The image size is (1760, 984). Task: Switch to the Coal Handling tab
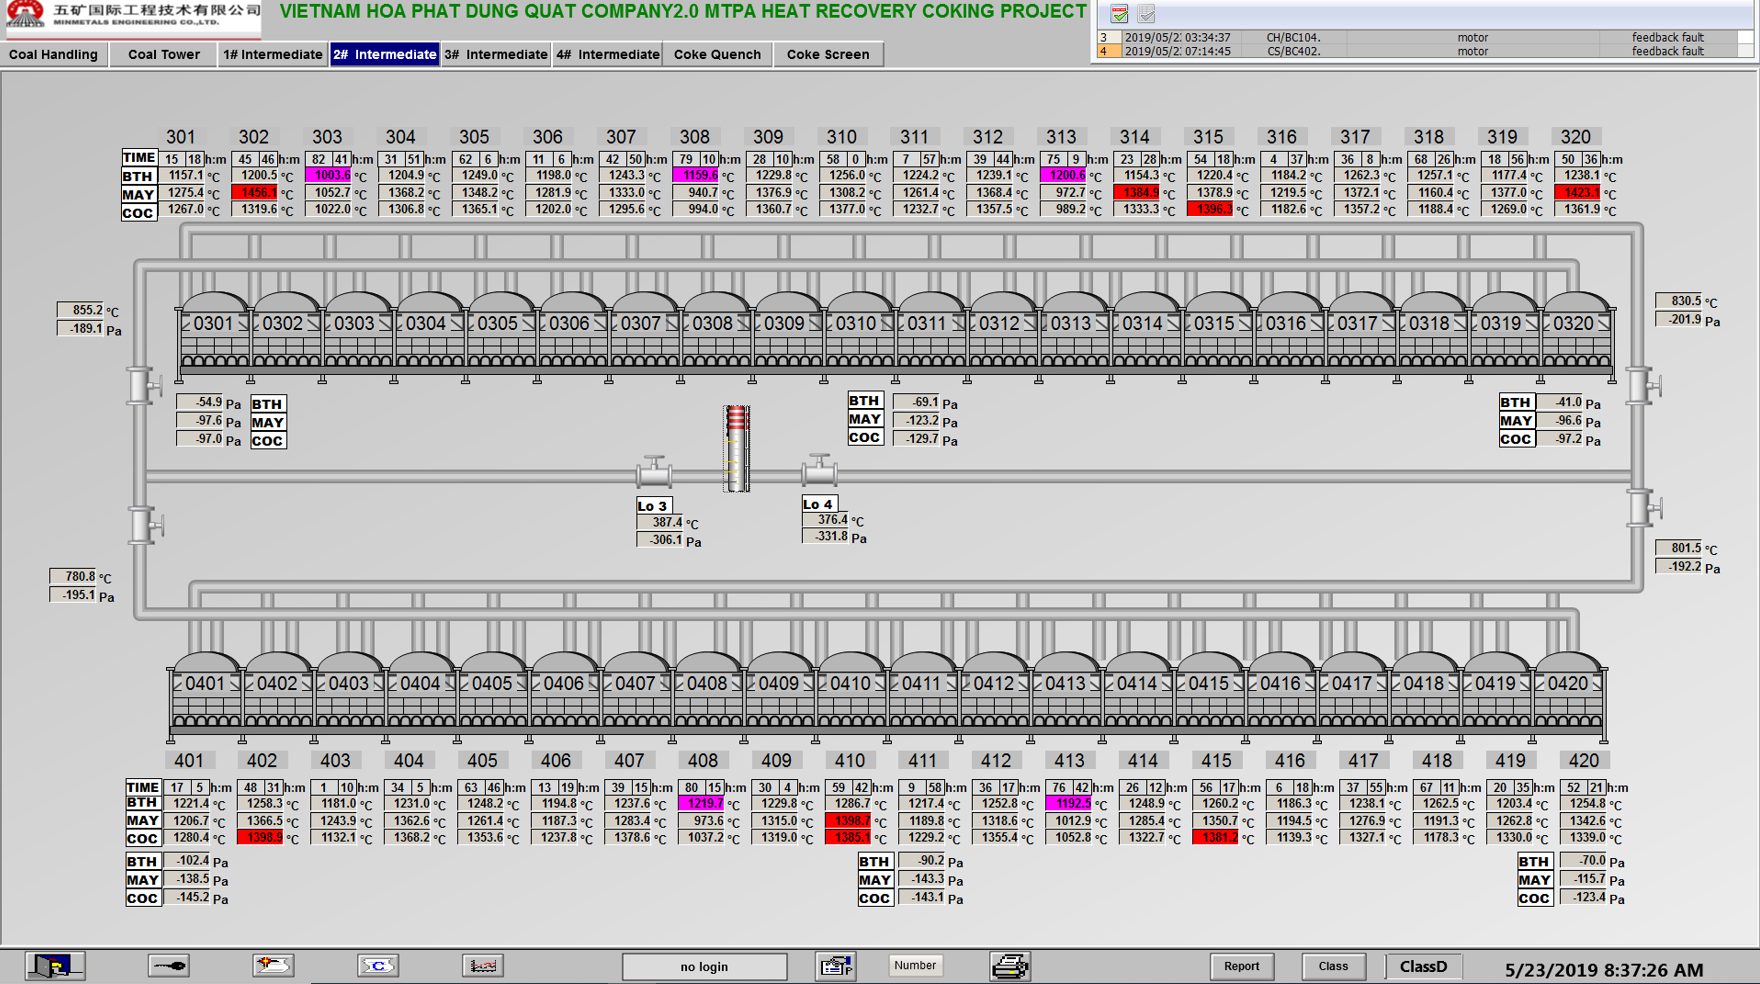click(x=54, y=54)
